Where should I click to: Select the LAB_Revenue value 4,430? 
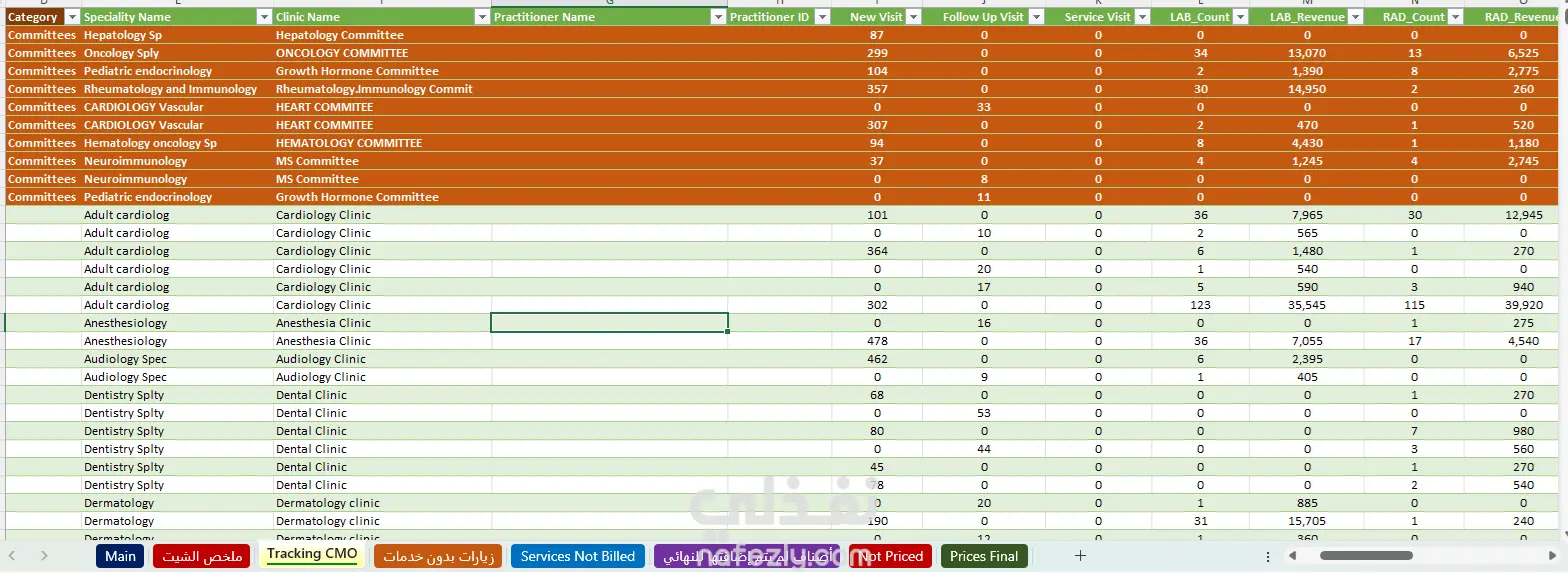1307,143
